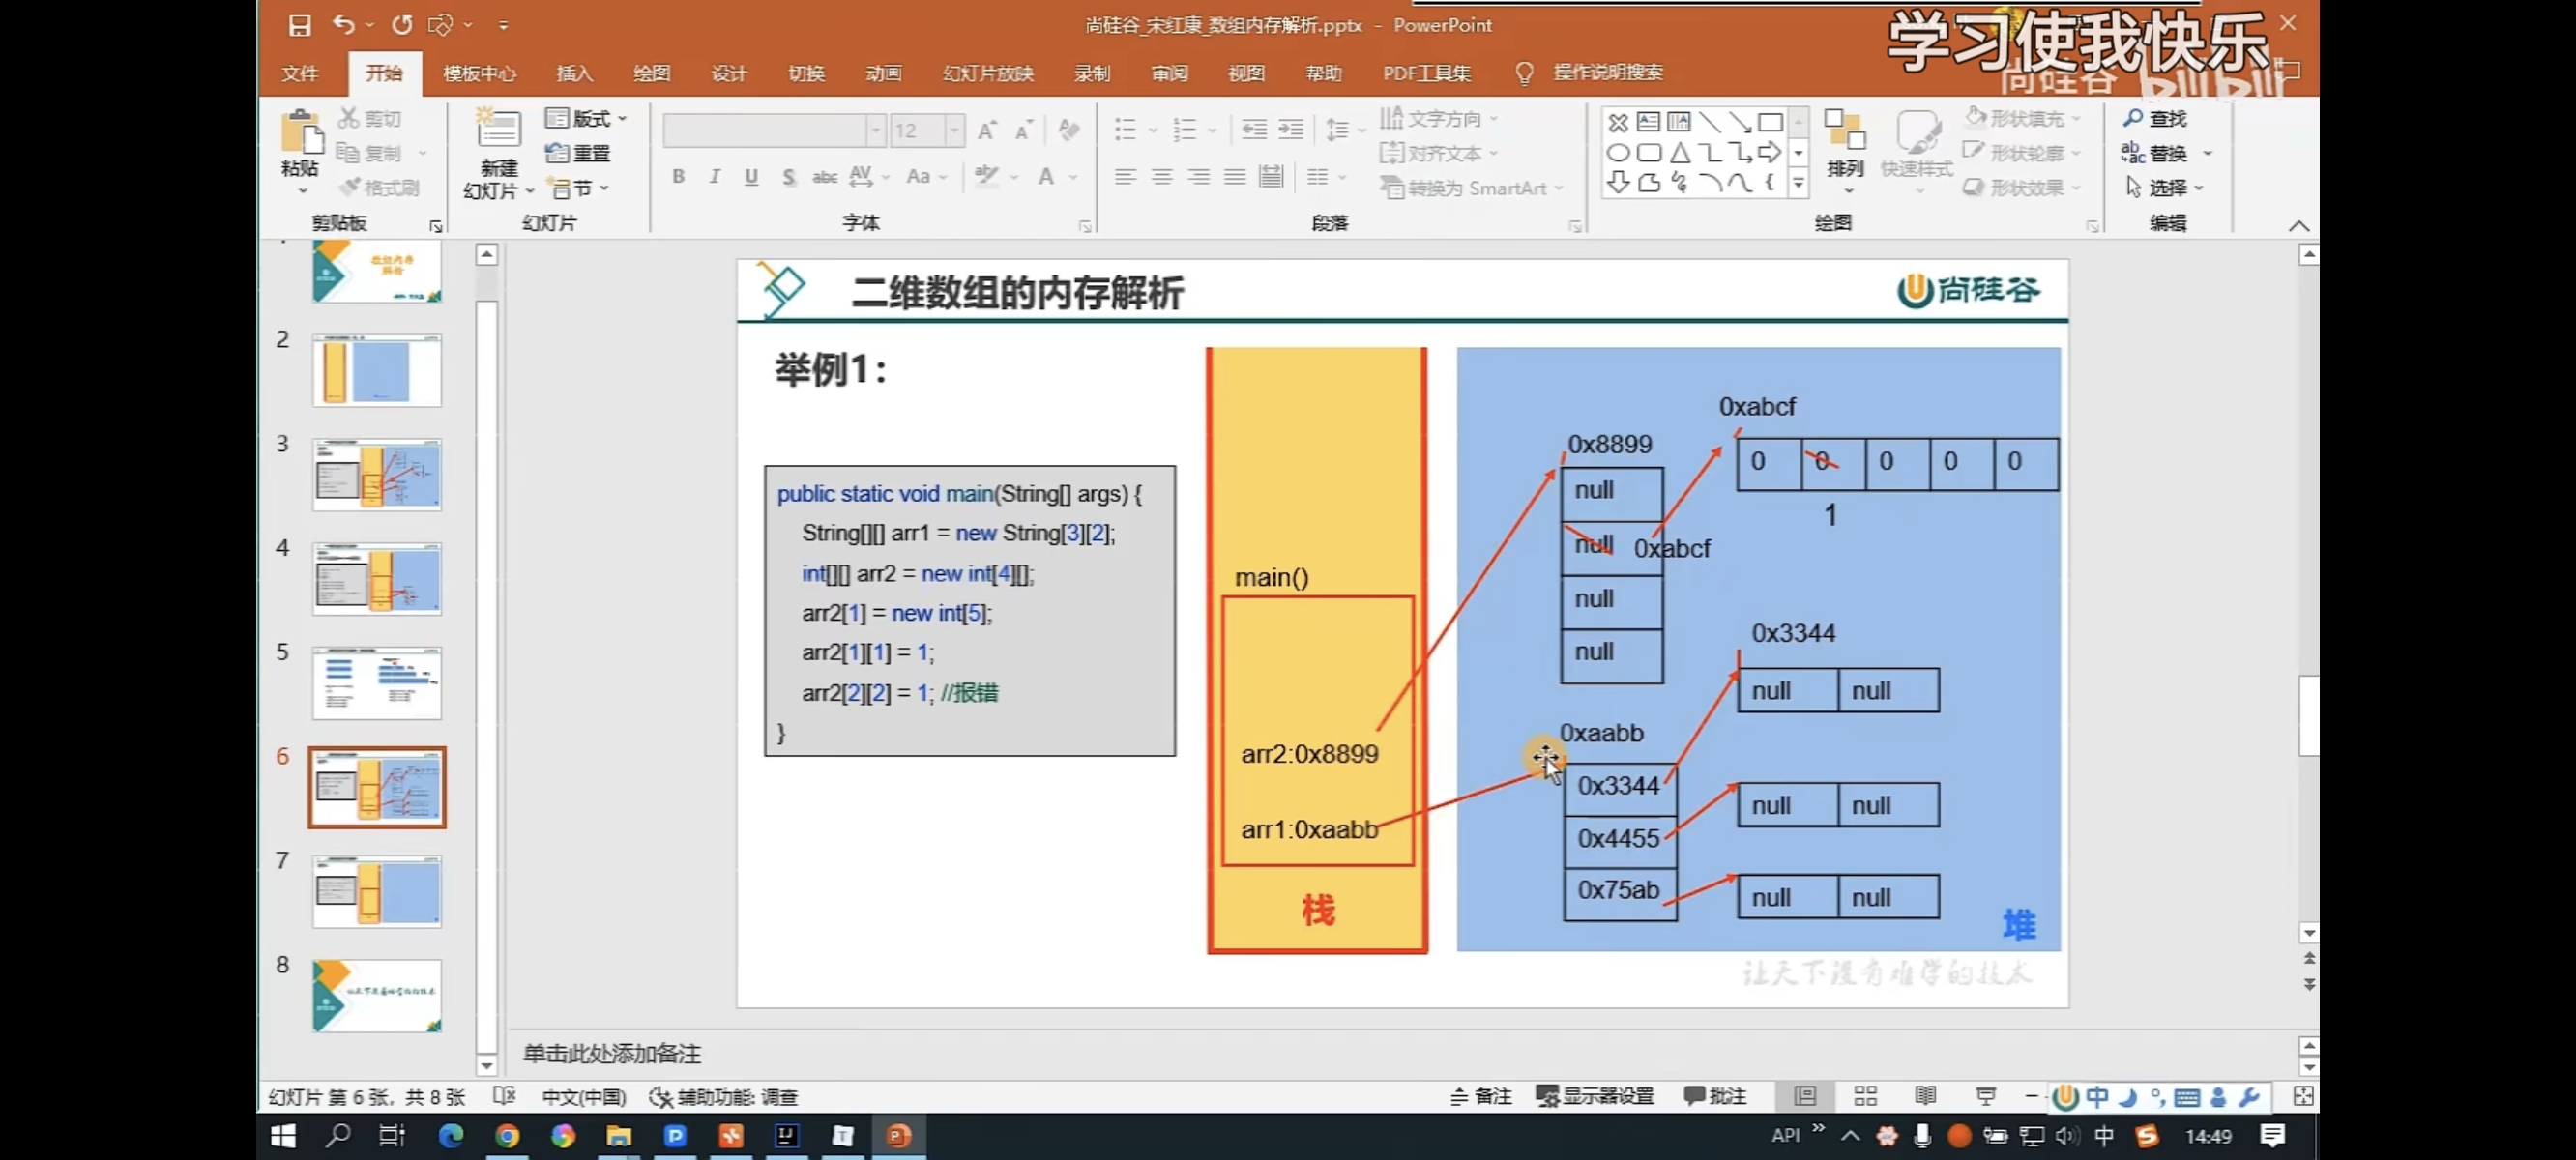Viewport: 2576px width, 1160px height.
Task: Click the Comments button in status bar
Action: [1715, 1096]
